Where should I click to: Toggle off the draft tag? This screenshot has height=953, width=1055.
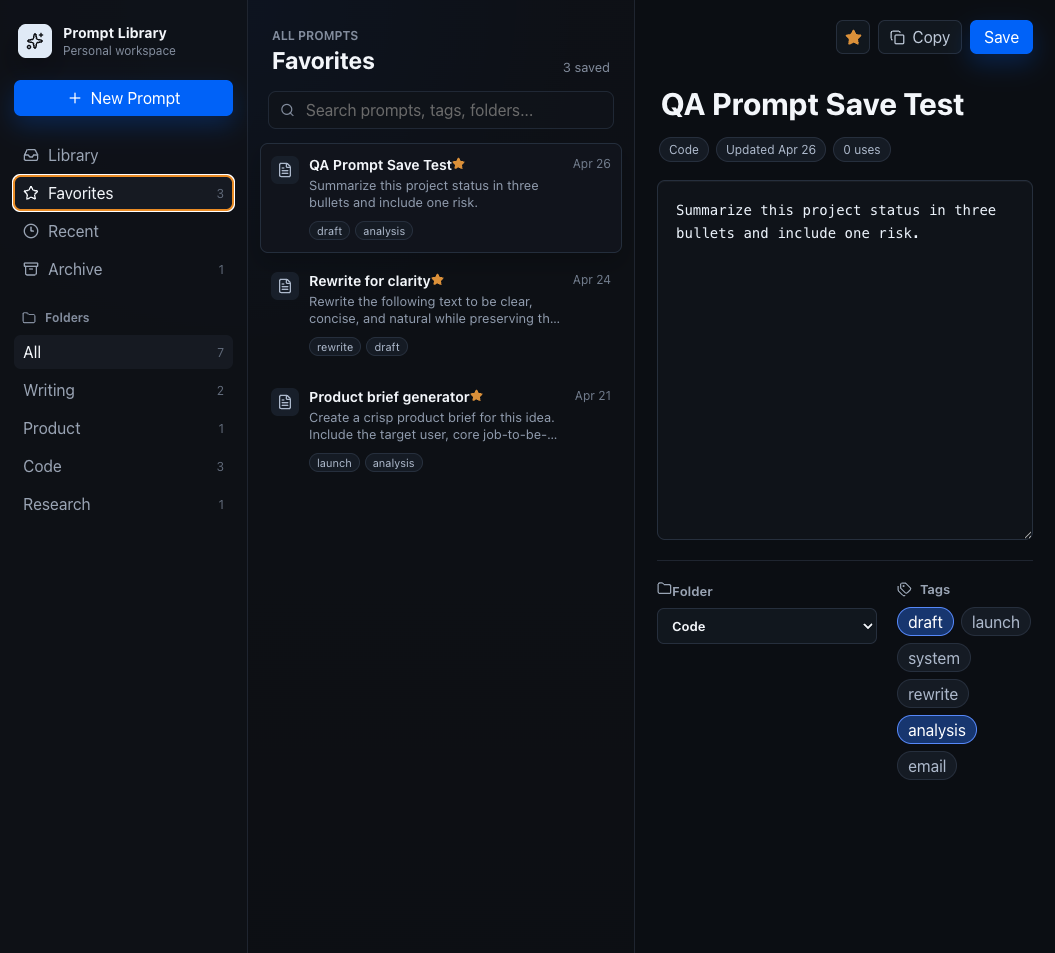[x=925, y=622]
